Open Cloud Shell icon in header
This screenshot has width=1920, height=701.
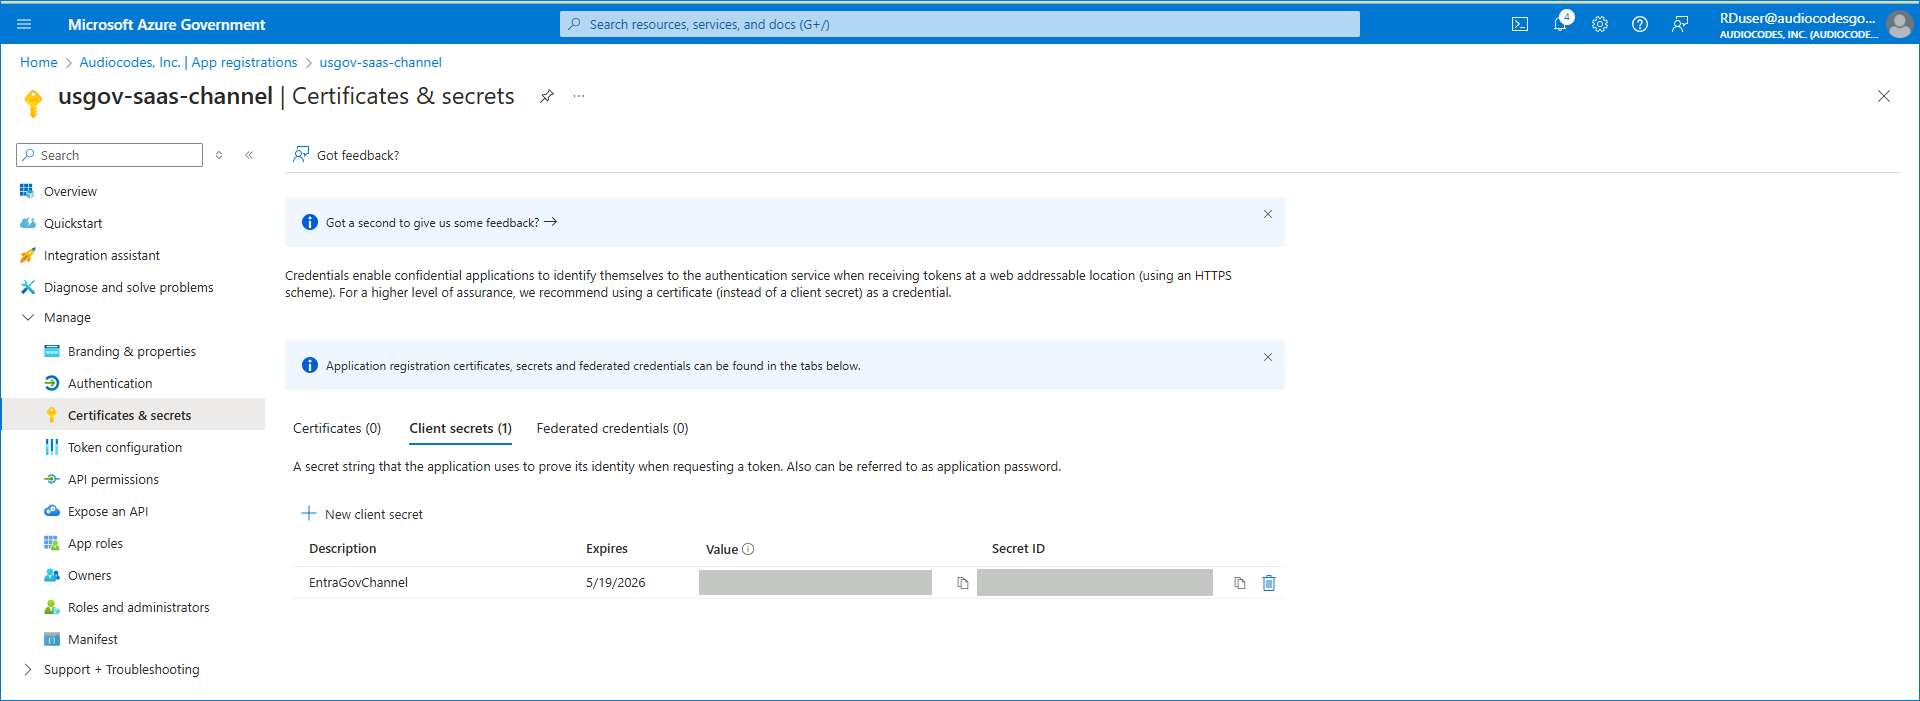tap(1520, 24)
